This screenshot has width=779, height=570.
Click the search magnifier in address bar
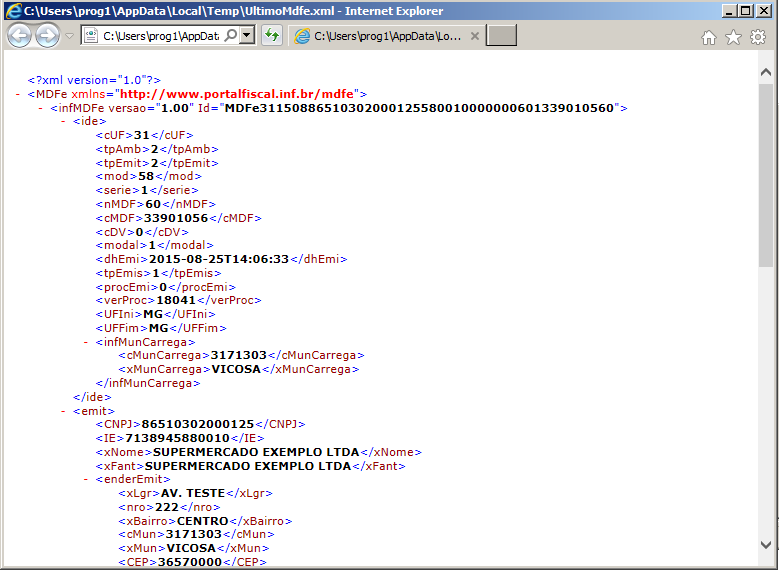click(230, 36)
